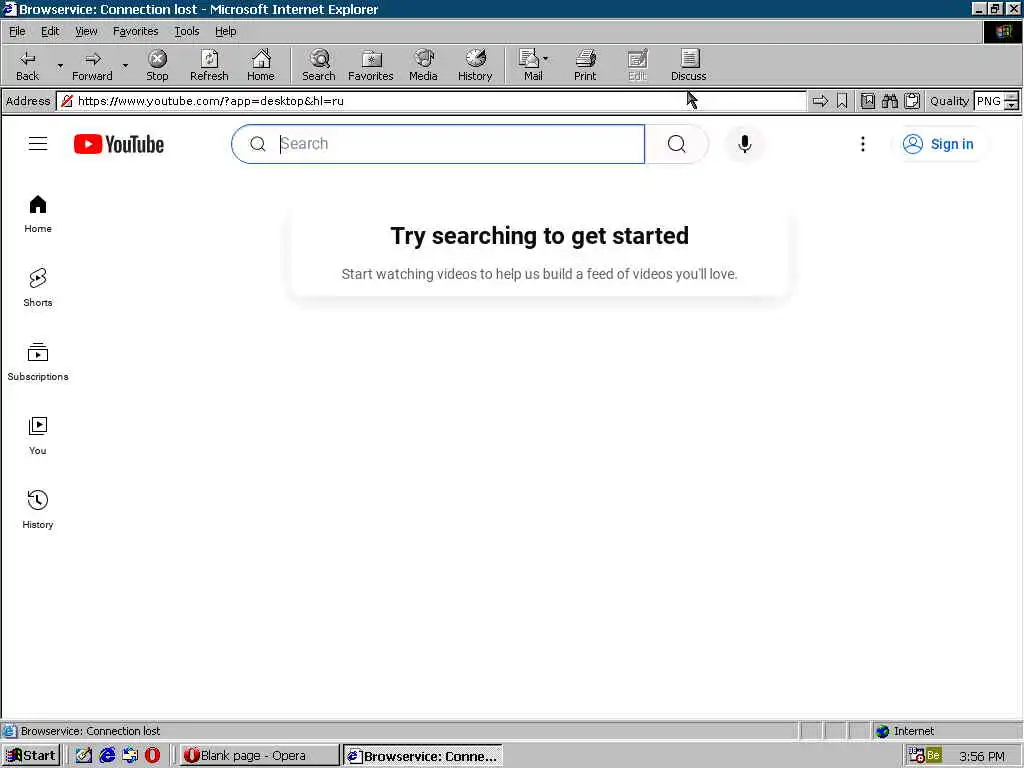Click the Sign in button
Viewport: 1024px width, 768px height.
[939, 144]
